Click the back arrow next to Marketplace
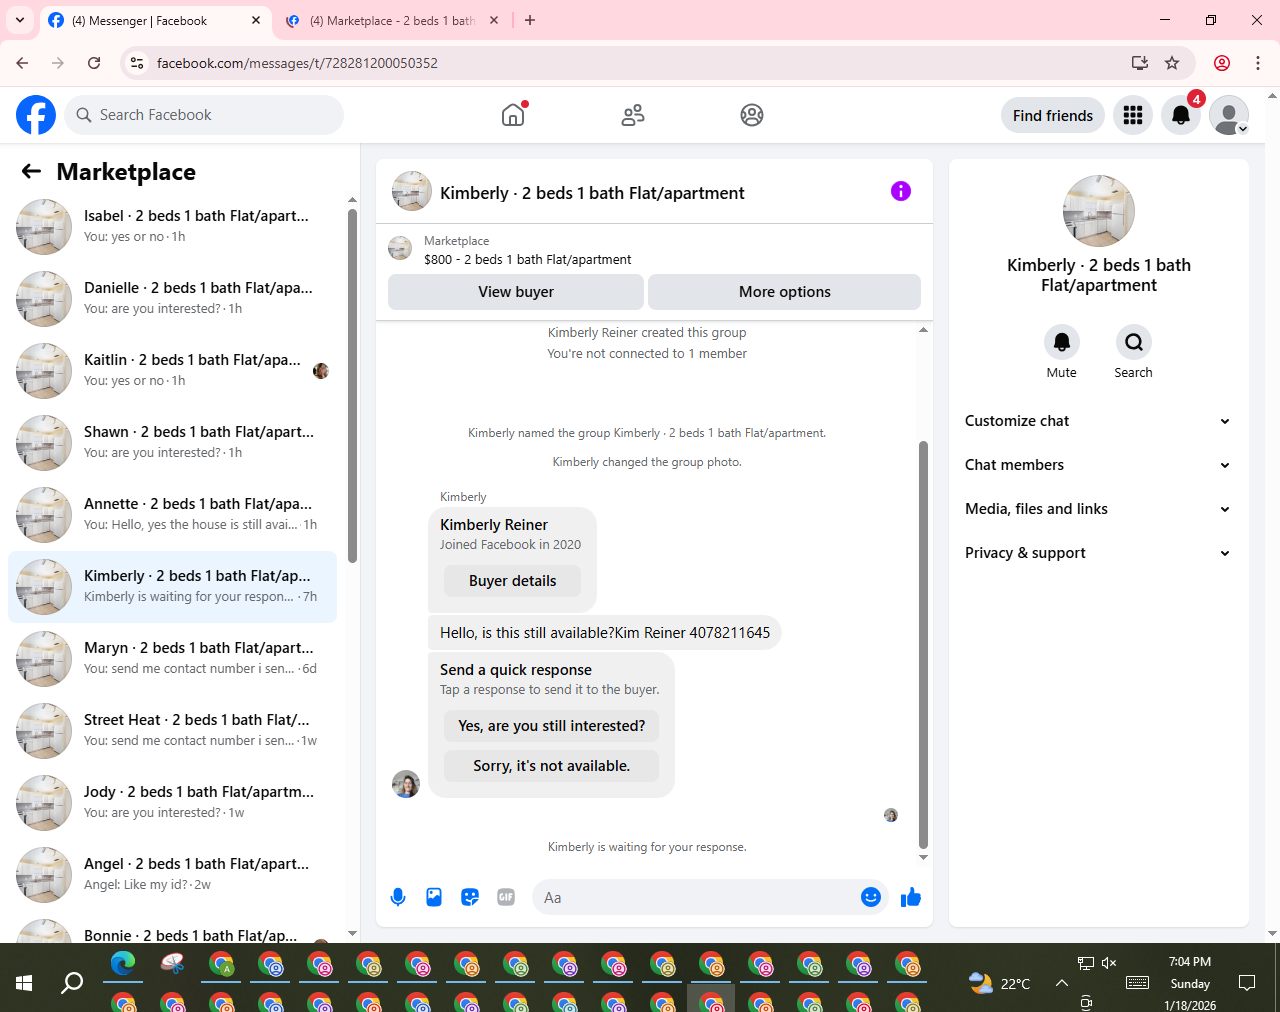This screenshot has height=1012, width=1280. (x=31, y=171)
